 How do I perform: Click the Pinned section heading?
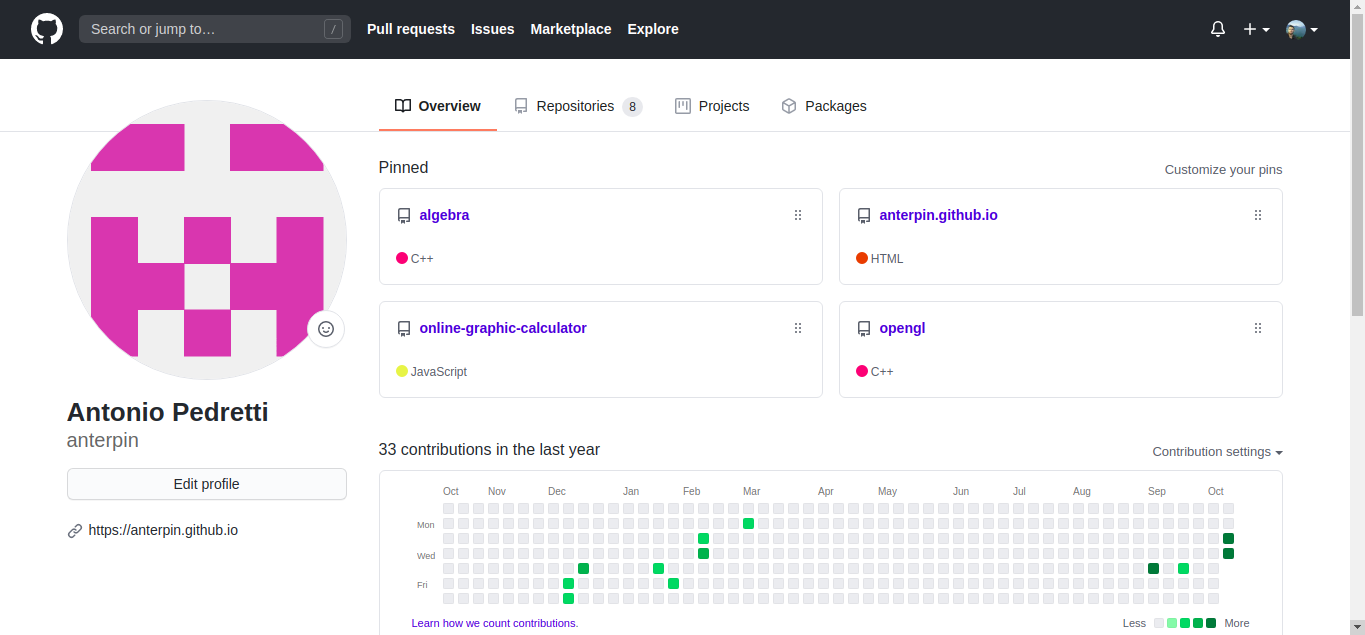tap(403, 168)
